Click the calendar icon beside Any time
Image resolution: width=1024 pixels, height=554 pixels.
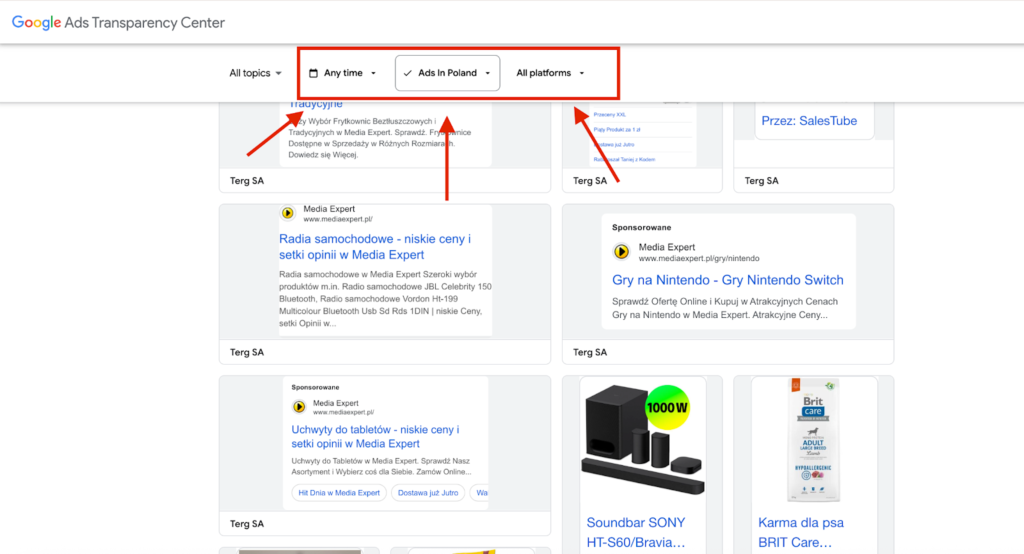click(313, 73)
